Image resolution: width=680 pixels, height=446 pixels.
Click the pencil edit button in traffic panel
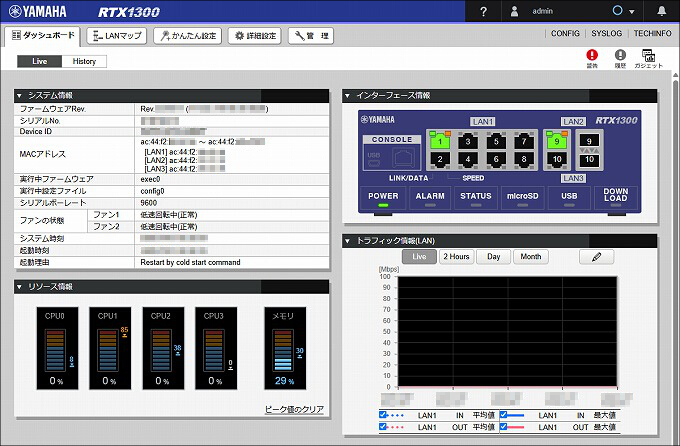(x=596, y=257)
